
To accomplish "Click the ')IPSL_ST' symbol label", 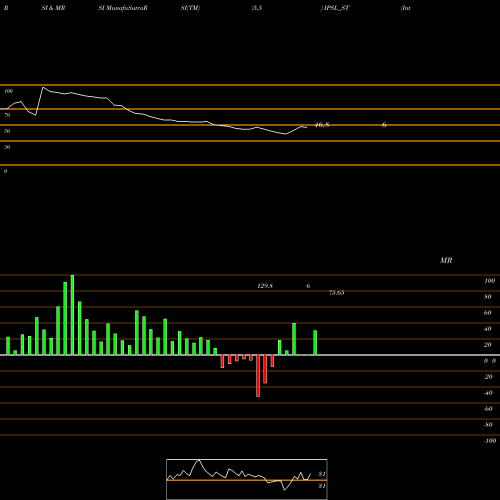I will [335, 8].
